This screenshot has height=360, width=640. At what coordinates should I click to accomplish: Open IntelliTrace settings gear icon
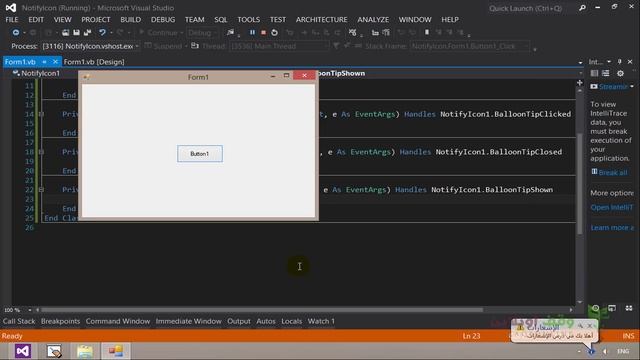620,73
